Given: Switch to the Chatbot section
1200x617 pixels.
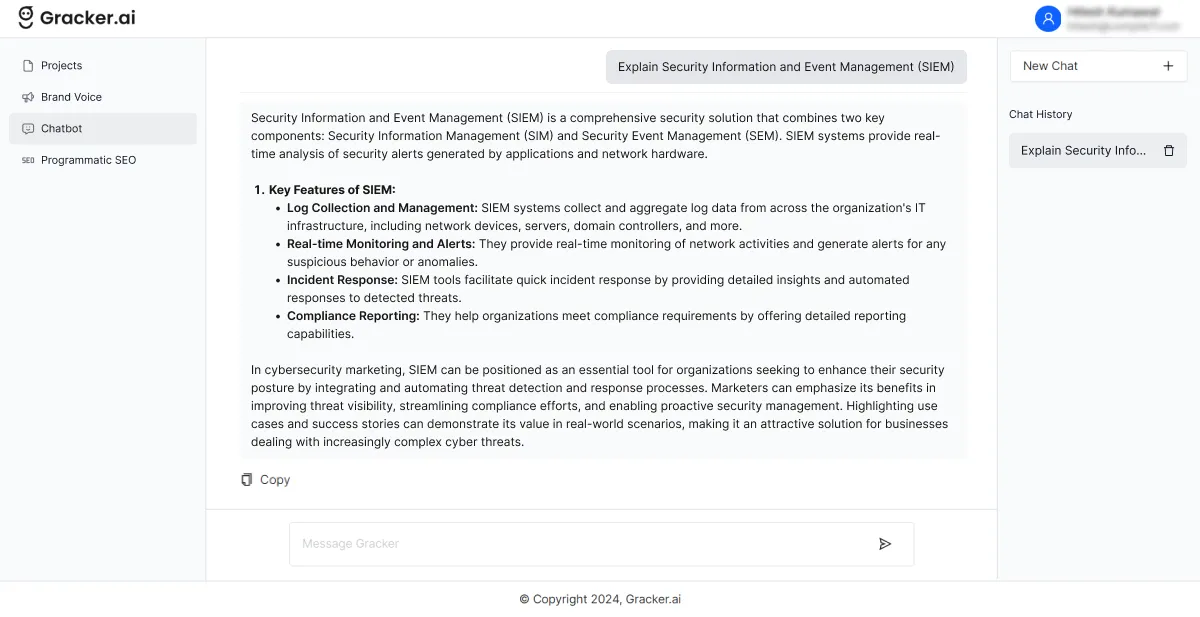Looking at the screenshot, I should [x=62, y=128].
